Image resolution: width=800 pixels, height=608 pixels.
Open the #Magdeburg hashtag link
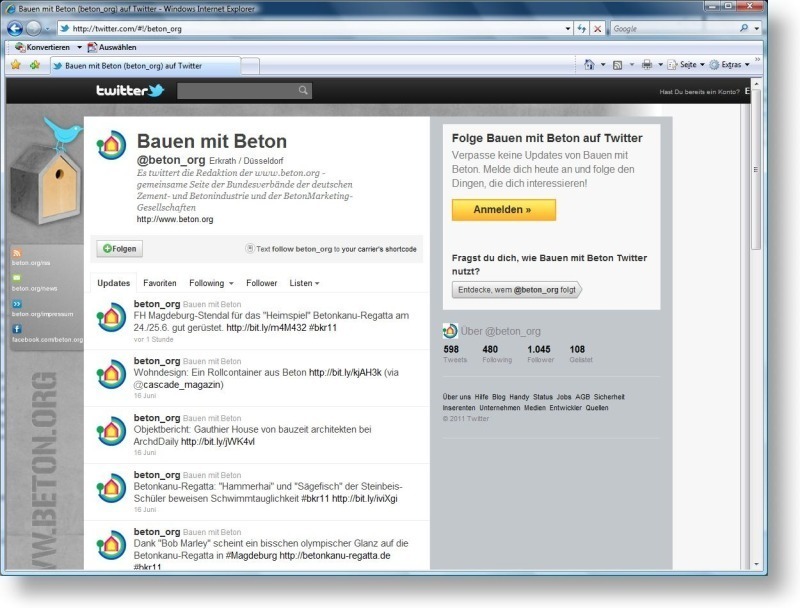(251, 555)
